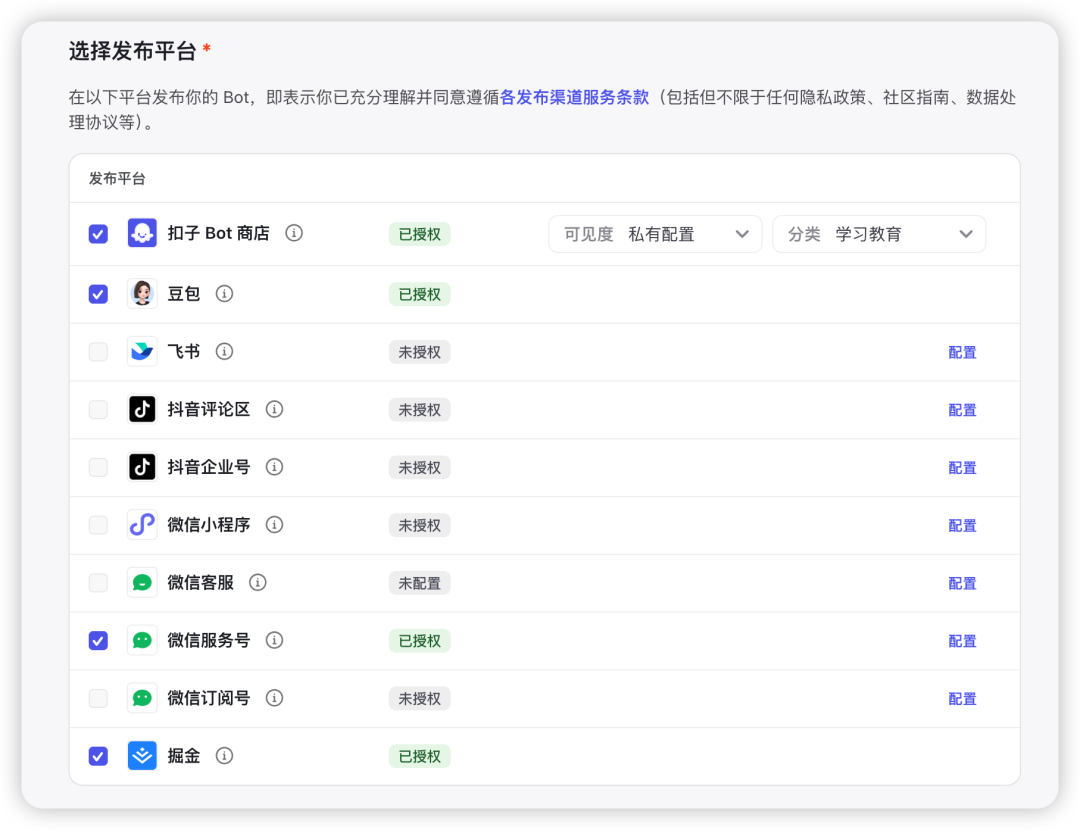
Task: Click info icon beside 抖音评论区
Action: pyautogui.click(x=274, y=409)
